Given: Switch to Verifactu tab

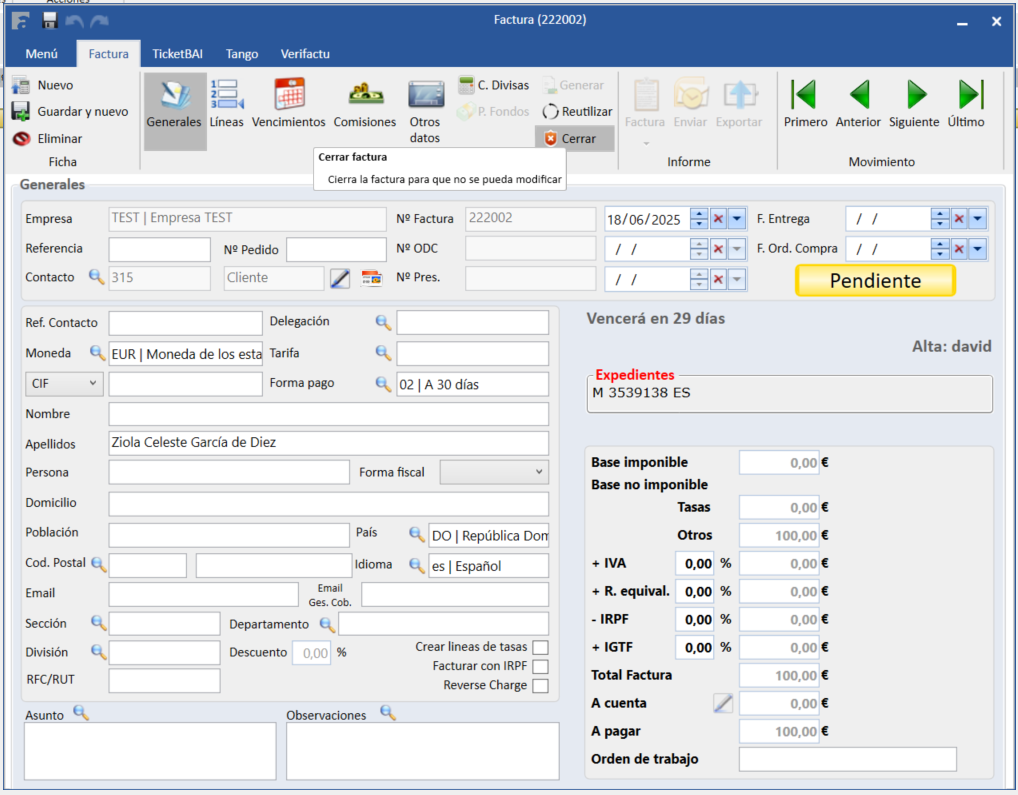Looking at the screenshot, I should [305, 54].
